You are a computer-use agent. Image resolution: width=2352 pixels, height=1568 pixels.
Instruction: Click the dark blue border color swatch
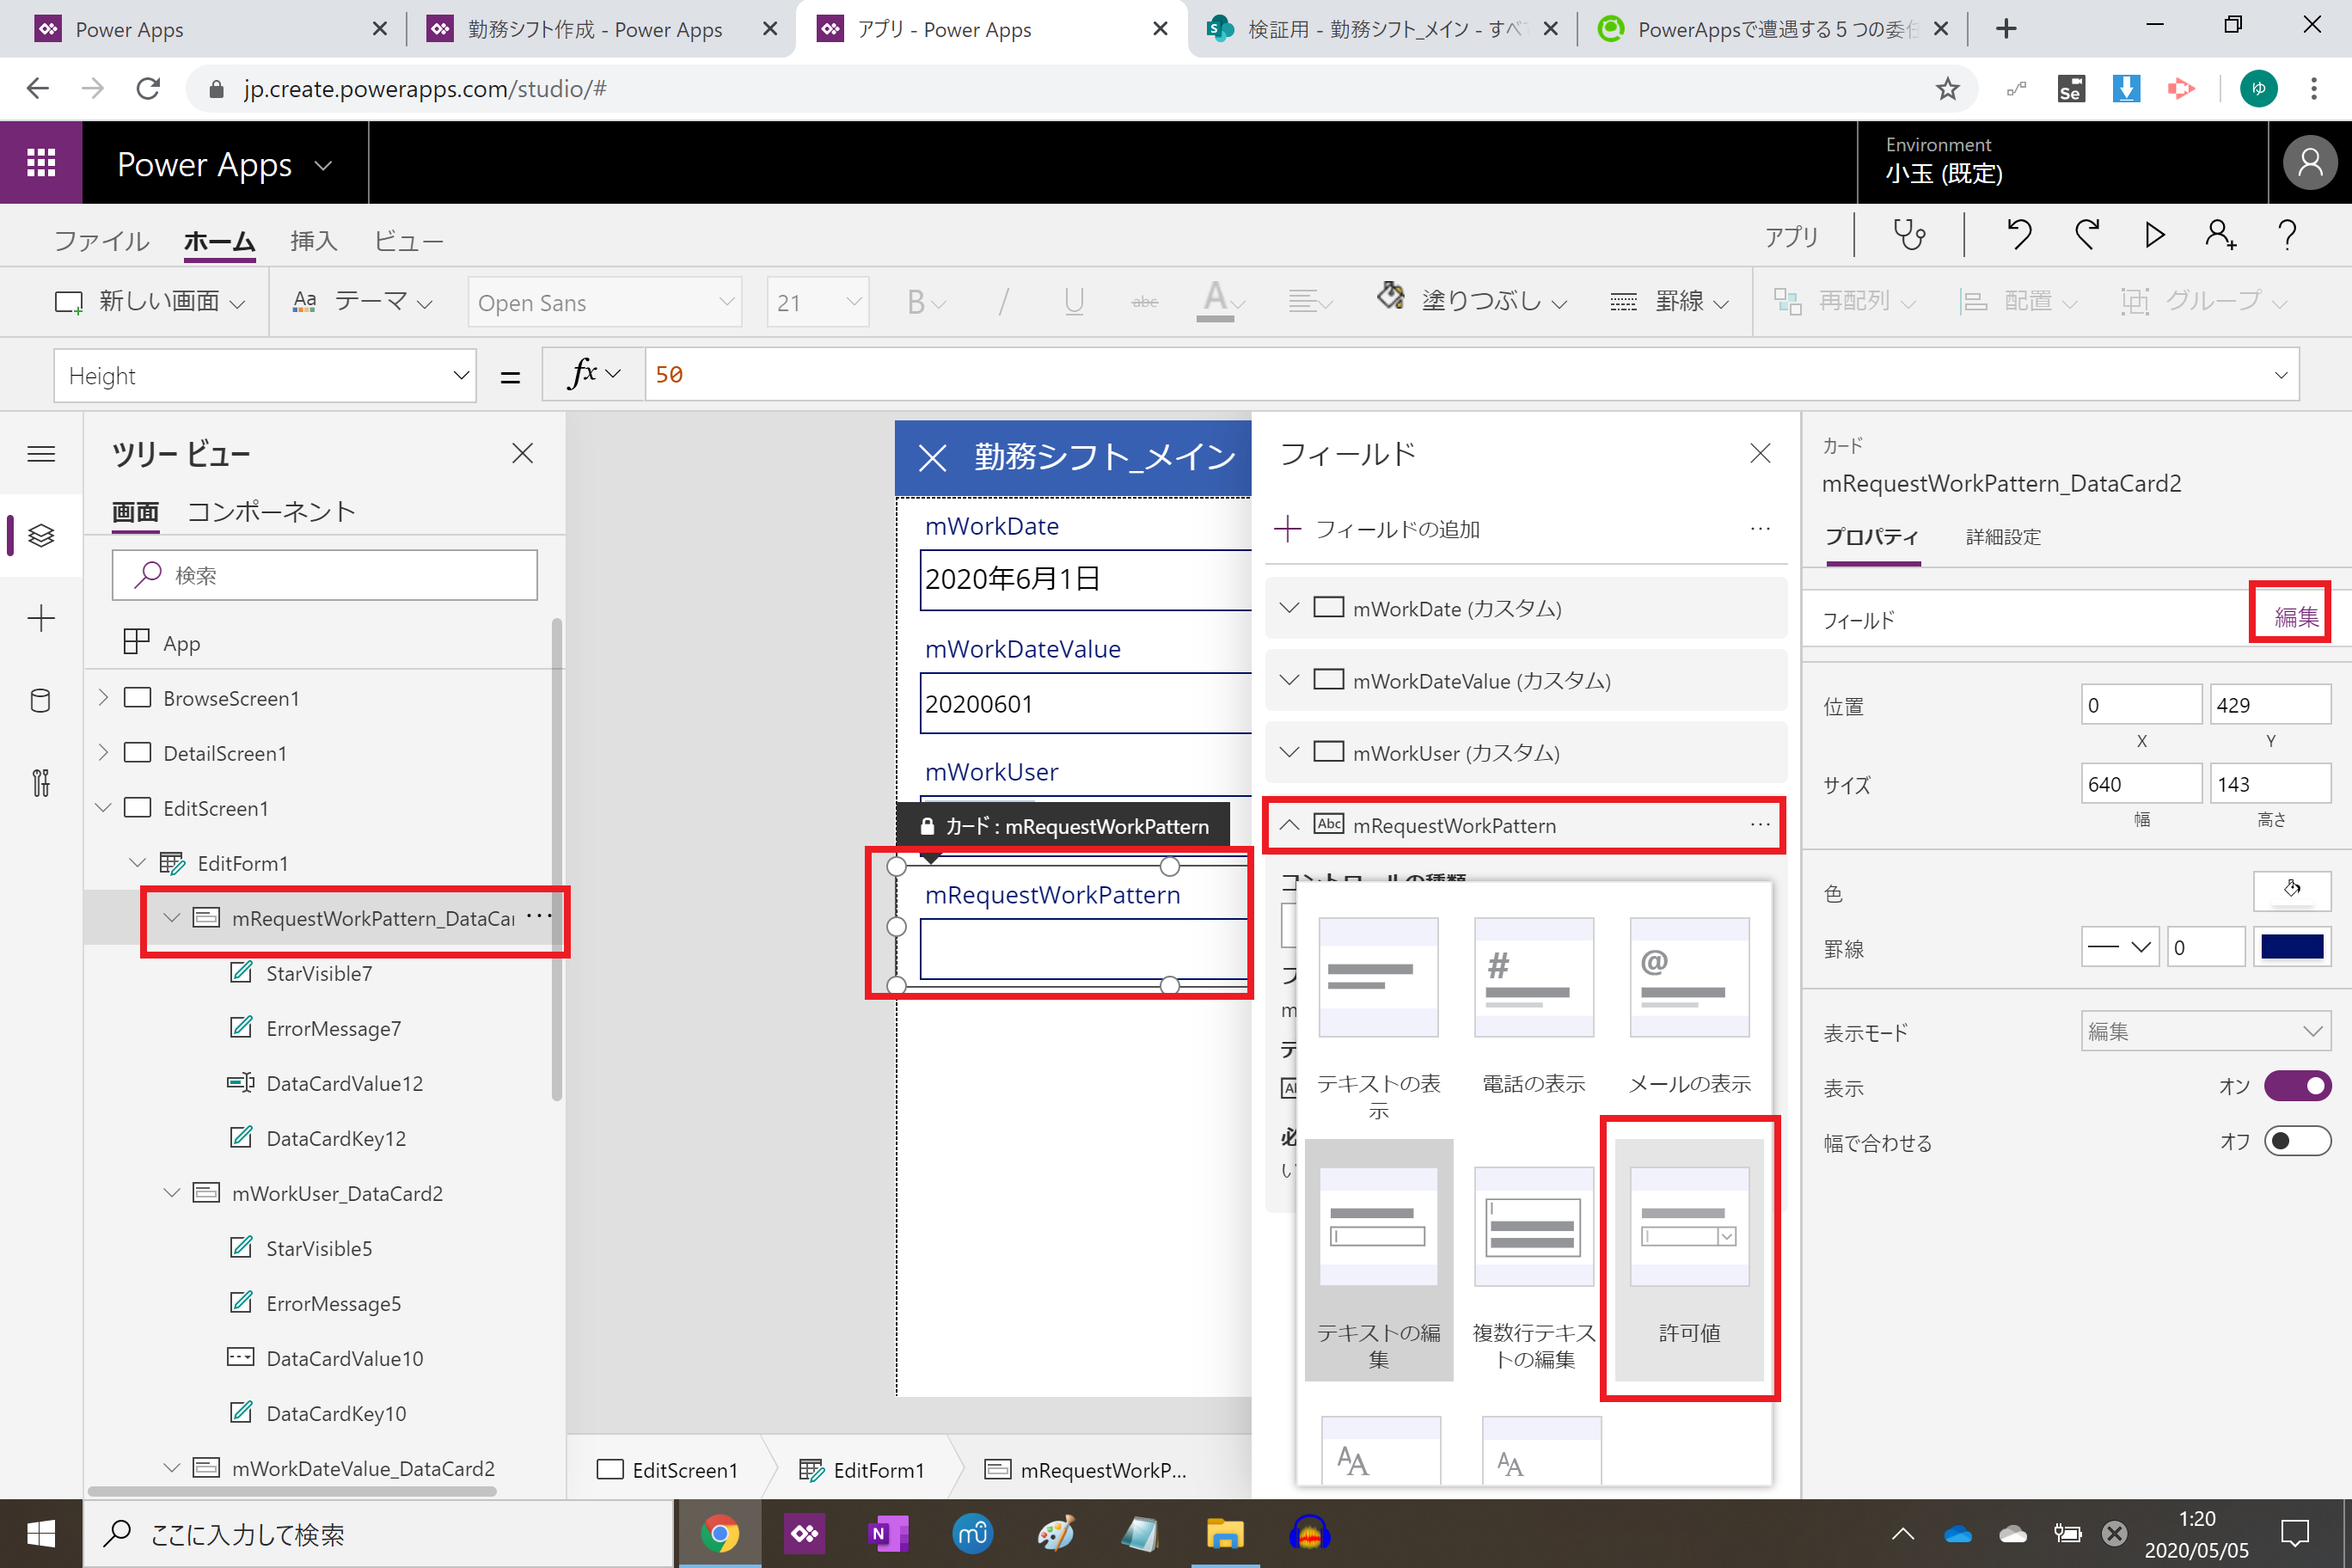(2291, 947)
